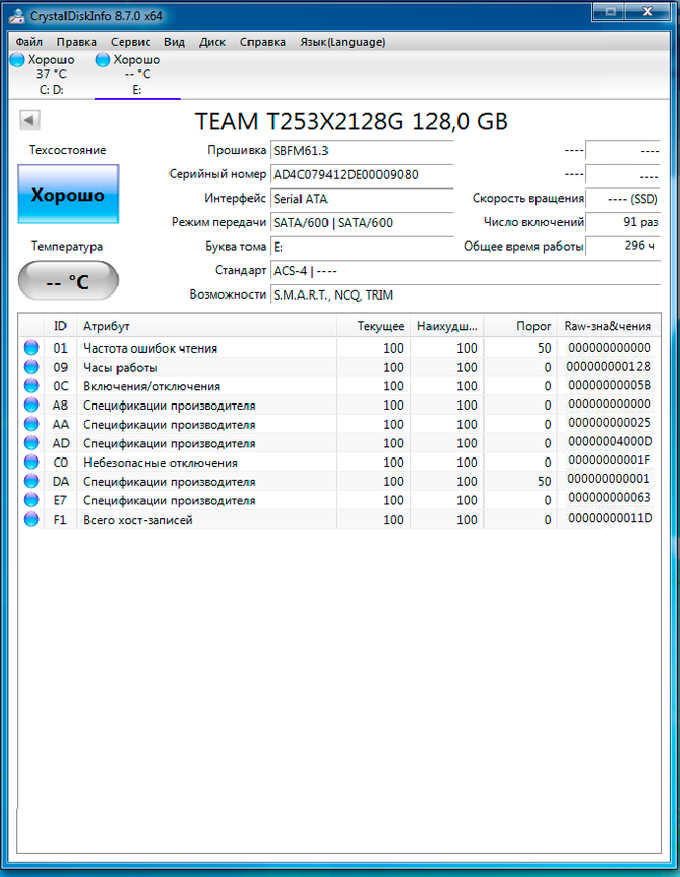
Task: Click status orb for attribute C0 row
Action: tap(31, 463)
